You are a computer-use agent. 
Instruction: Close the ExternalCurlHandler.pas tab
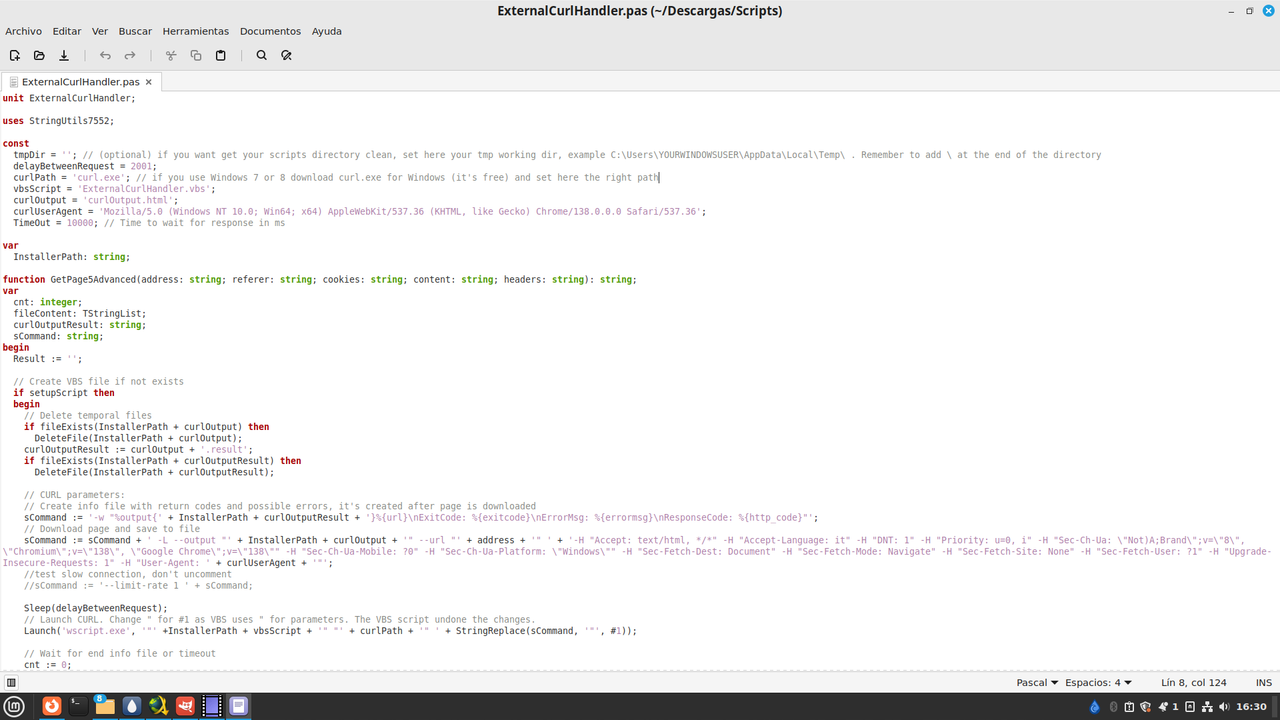[149, 82]
